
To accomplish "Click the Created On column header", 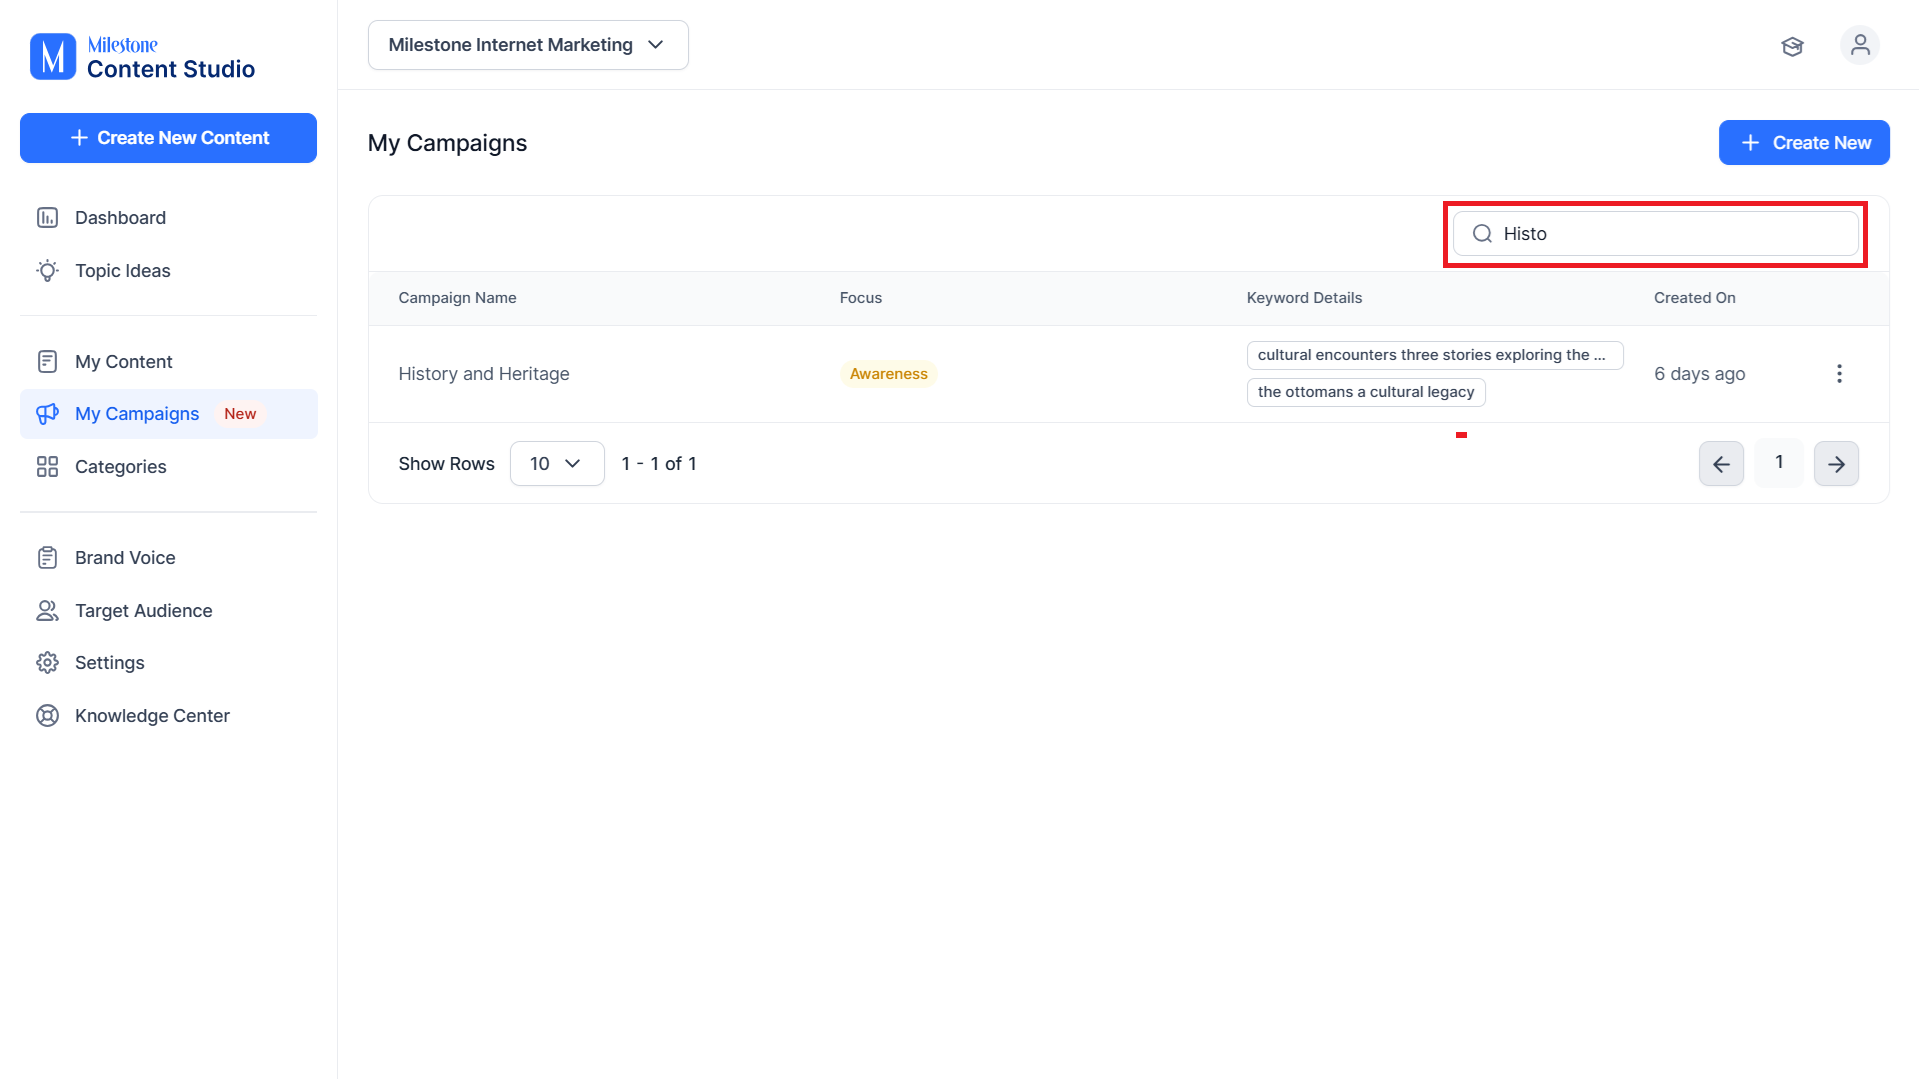I will 1695,298.
